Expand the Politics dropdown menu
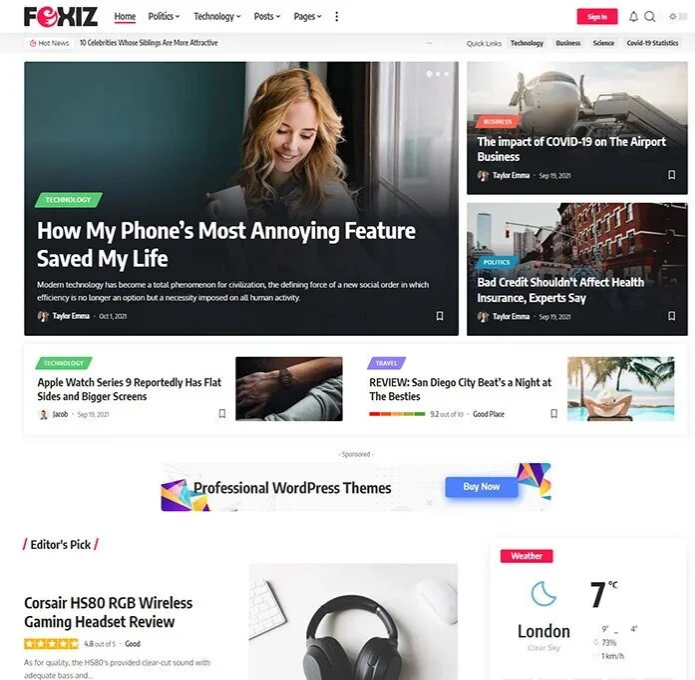This screenshot has width=695, height=680. tap(164, 17)
